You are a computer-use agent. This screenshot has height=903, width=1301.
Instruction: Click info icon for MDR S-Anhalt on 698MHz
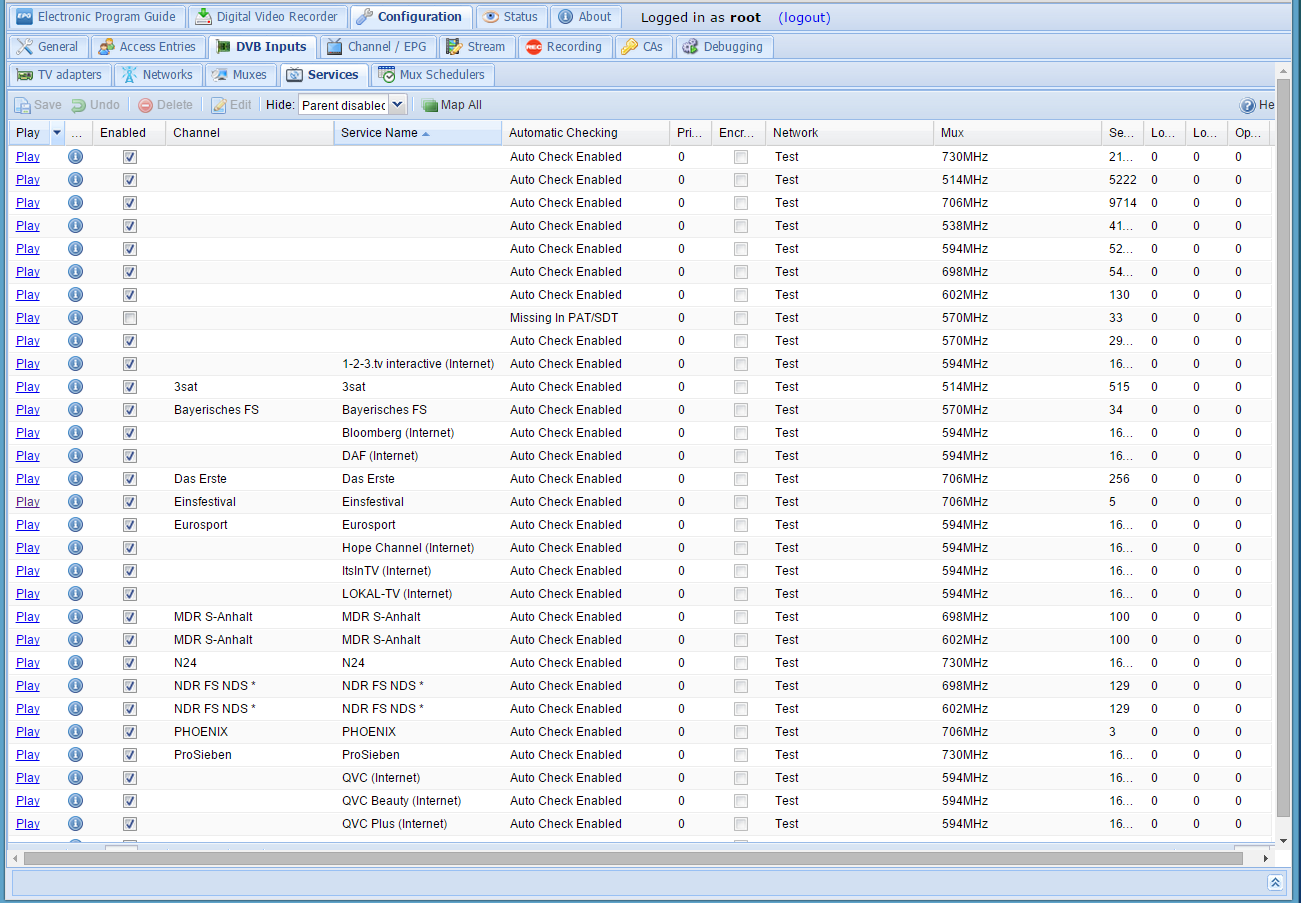(75, 617)
